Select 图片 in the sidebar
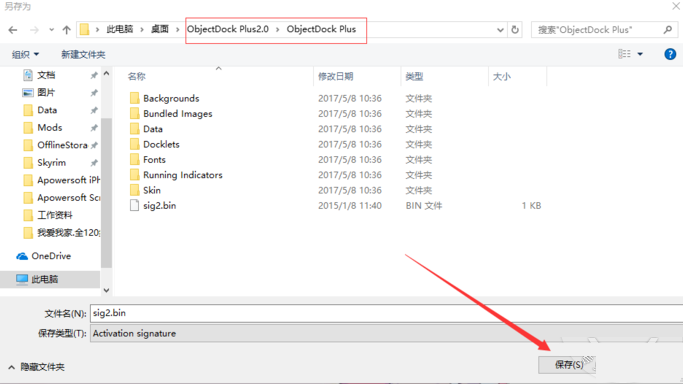The width and height of the screenshot is (683, 384). (x=46, y=93)
